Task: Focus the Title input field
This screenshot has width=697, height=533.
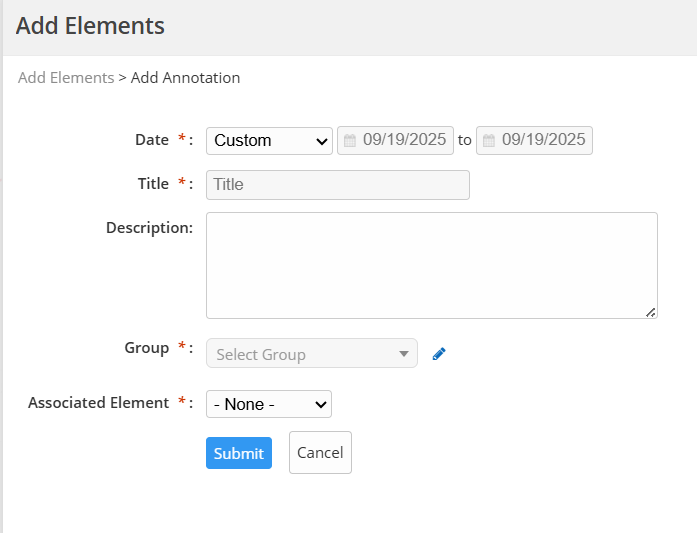Action: (337, 185)
